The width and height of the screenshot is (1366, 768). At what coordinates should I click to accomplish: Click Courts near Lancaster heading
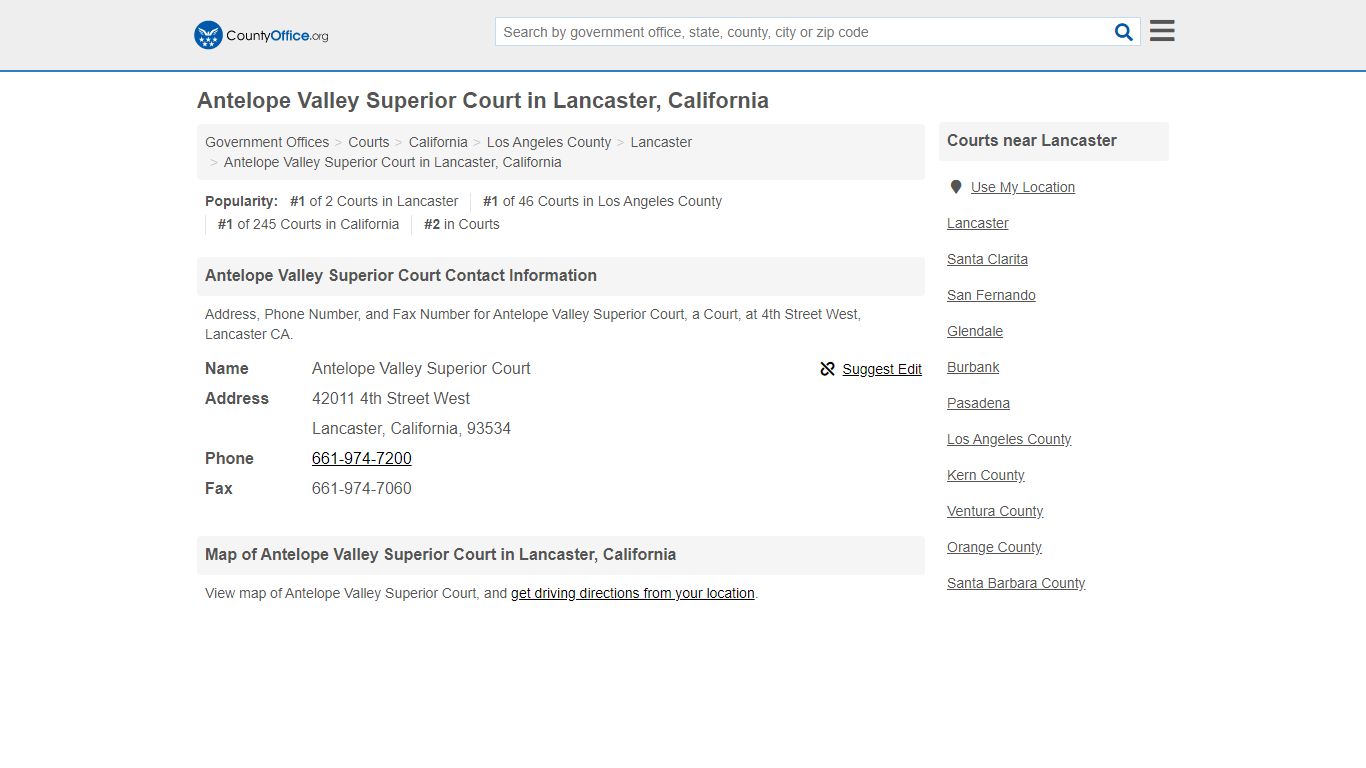point(1032,141)
